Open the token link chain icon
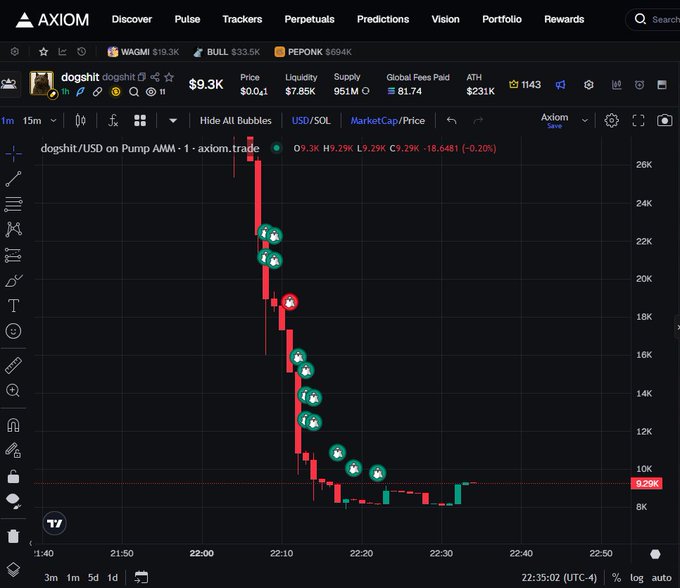 pos(98,91)
